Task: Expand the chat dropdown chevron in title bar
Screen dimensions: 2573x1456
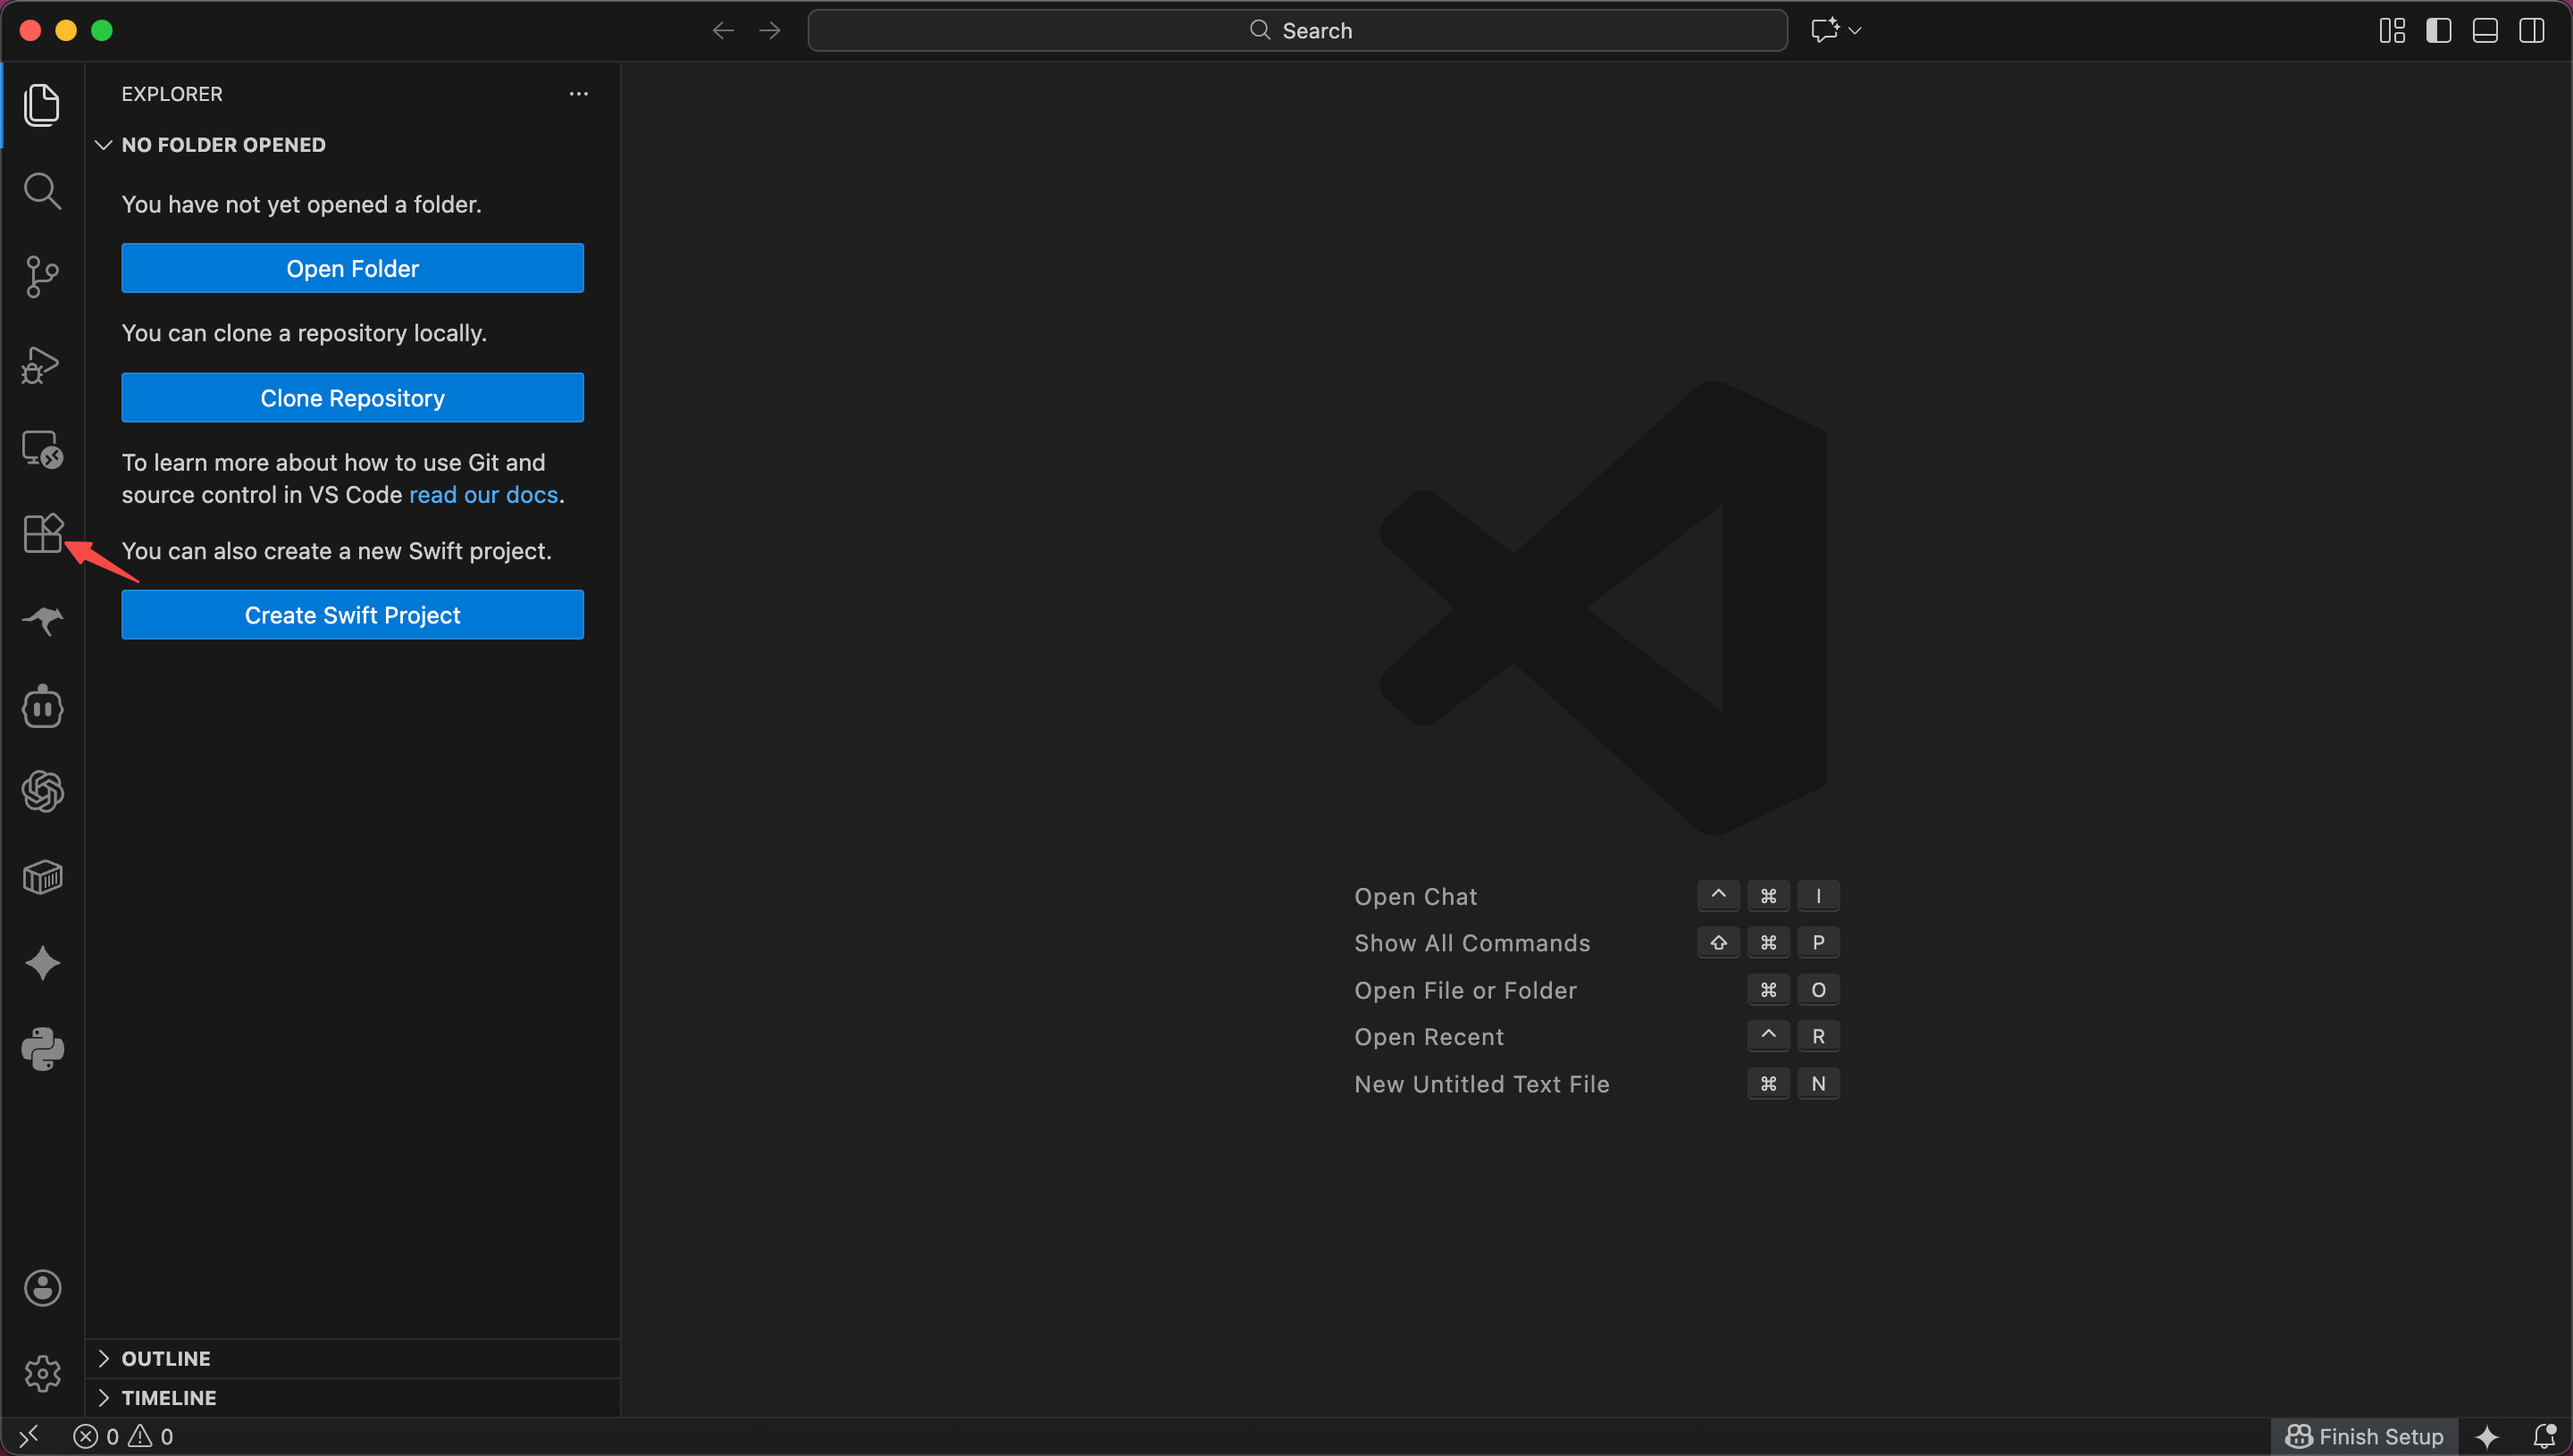Action: point(1855,31)
